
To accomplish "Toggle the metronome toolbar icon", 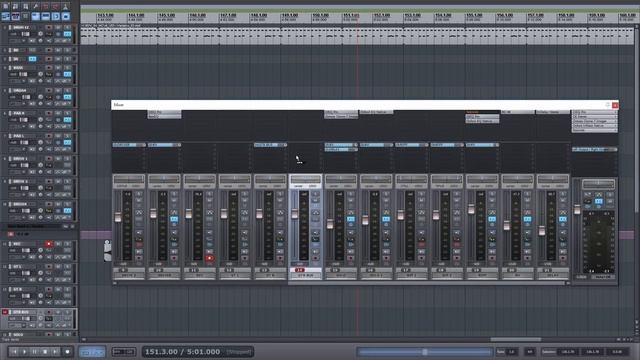I will 65,7.
